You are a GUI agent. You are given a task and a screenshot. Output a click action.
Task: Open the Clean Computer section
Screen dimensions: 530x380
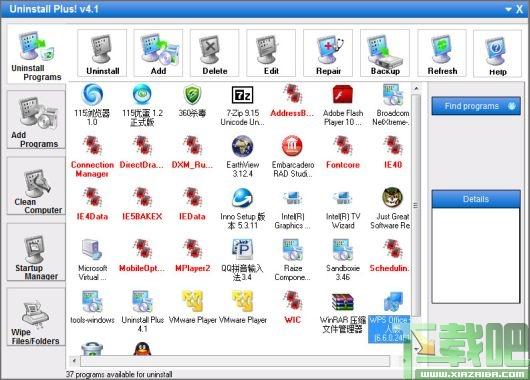coord(36,186)
